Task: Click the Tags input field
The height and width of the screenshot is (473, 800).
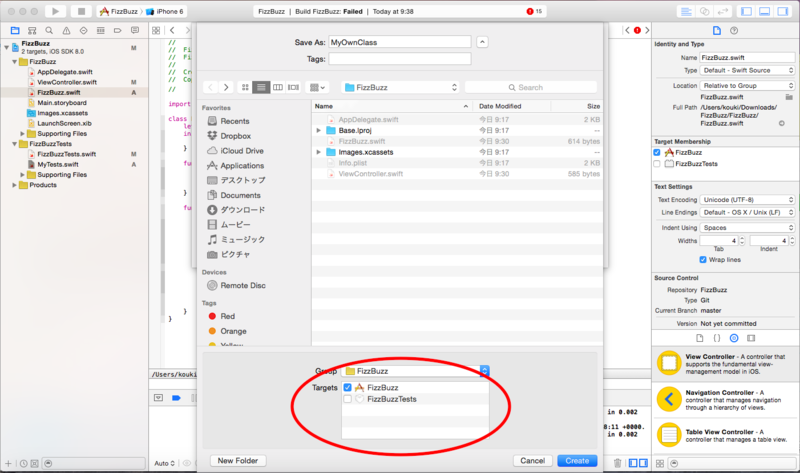Action: 399,59
